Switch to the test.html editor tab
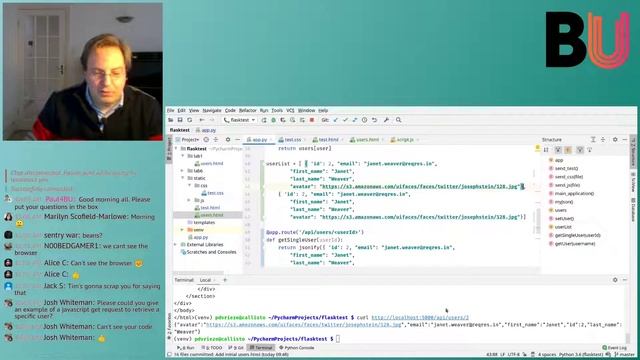This screenshot has width=640, height=360. click(x=326, y=140)
